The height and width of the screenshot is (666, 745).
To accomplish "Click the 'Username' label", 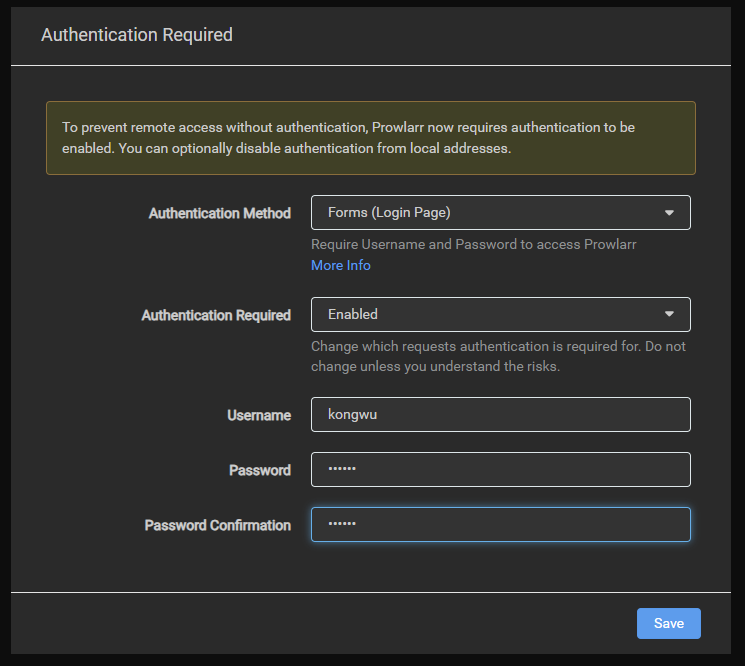I will point(259,415).
